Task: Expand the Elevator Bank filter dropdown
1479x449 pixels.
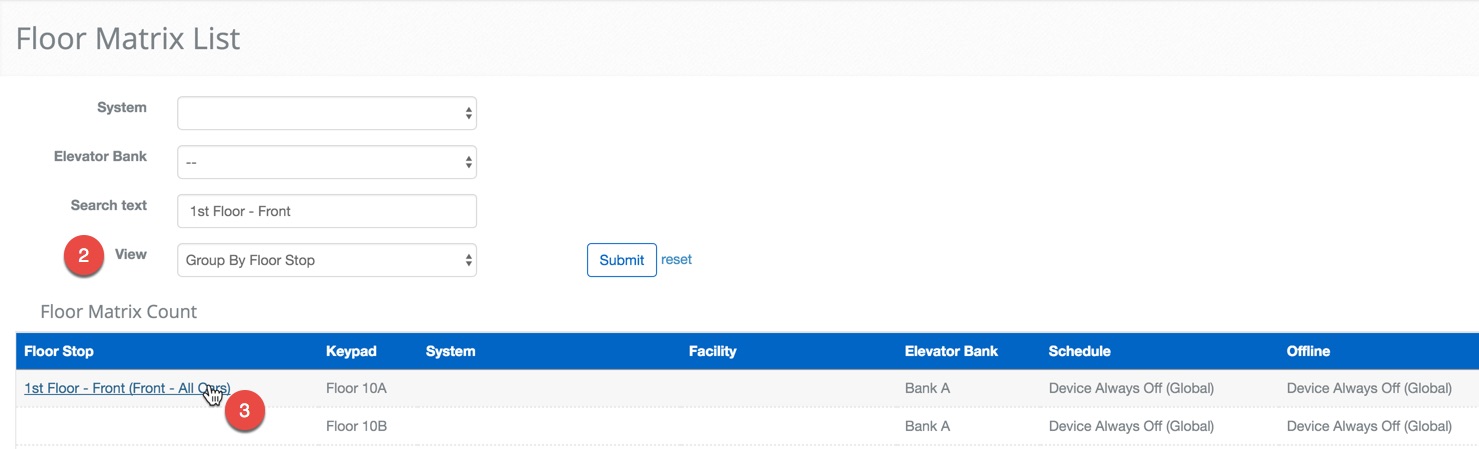Action: coord(326,162)
